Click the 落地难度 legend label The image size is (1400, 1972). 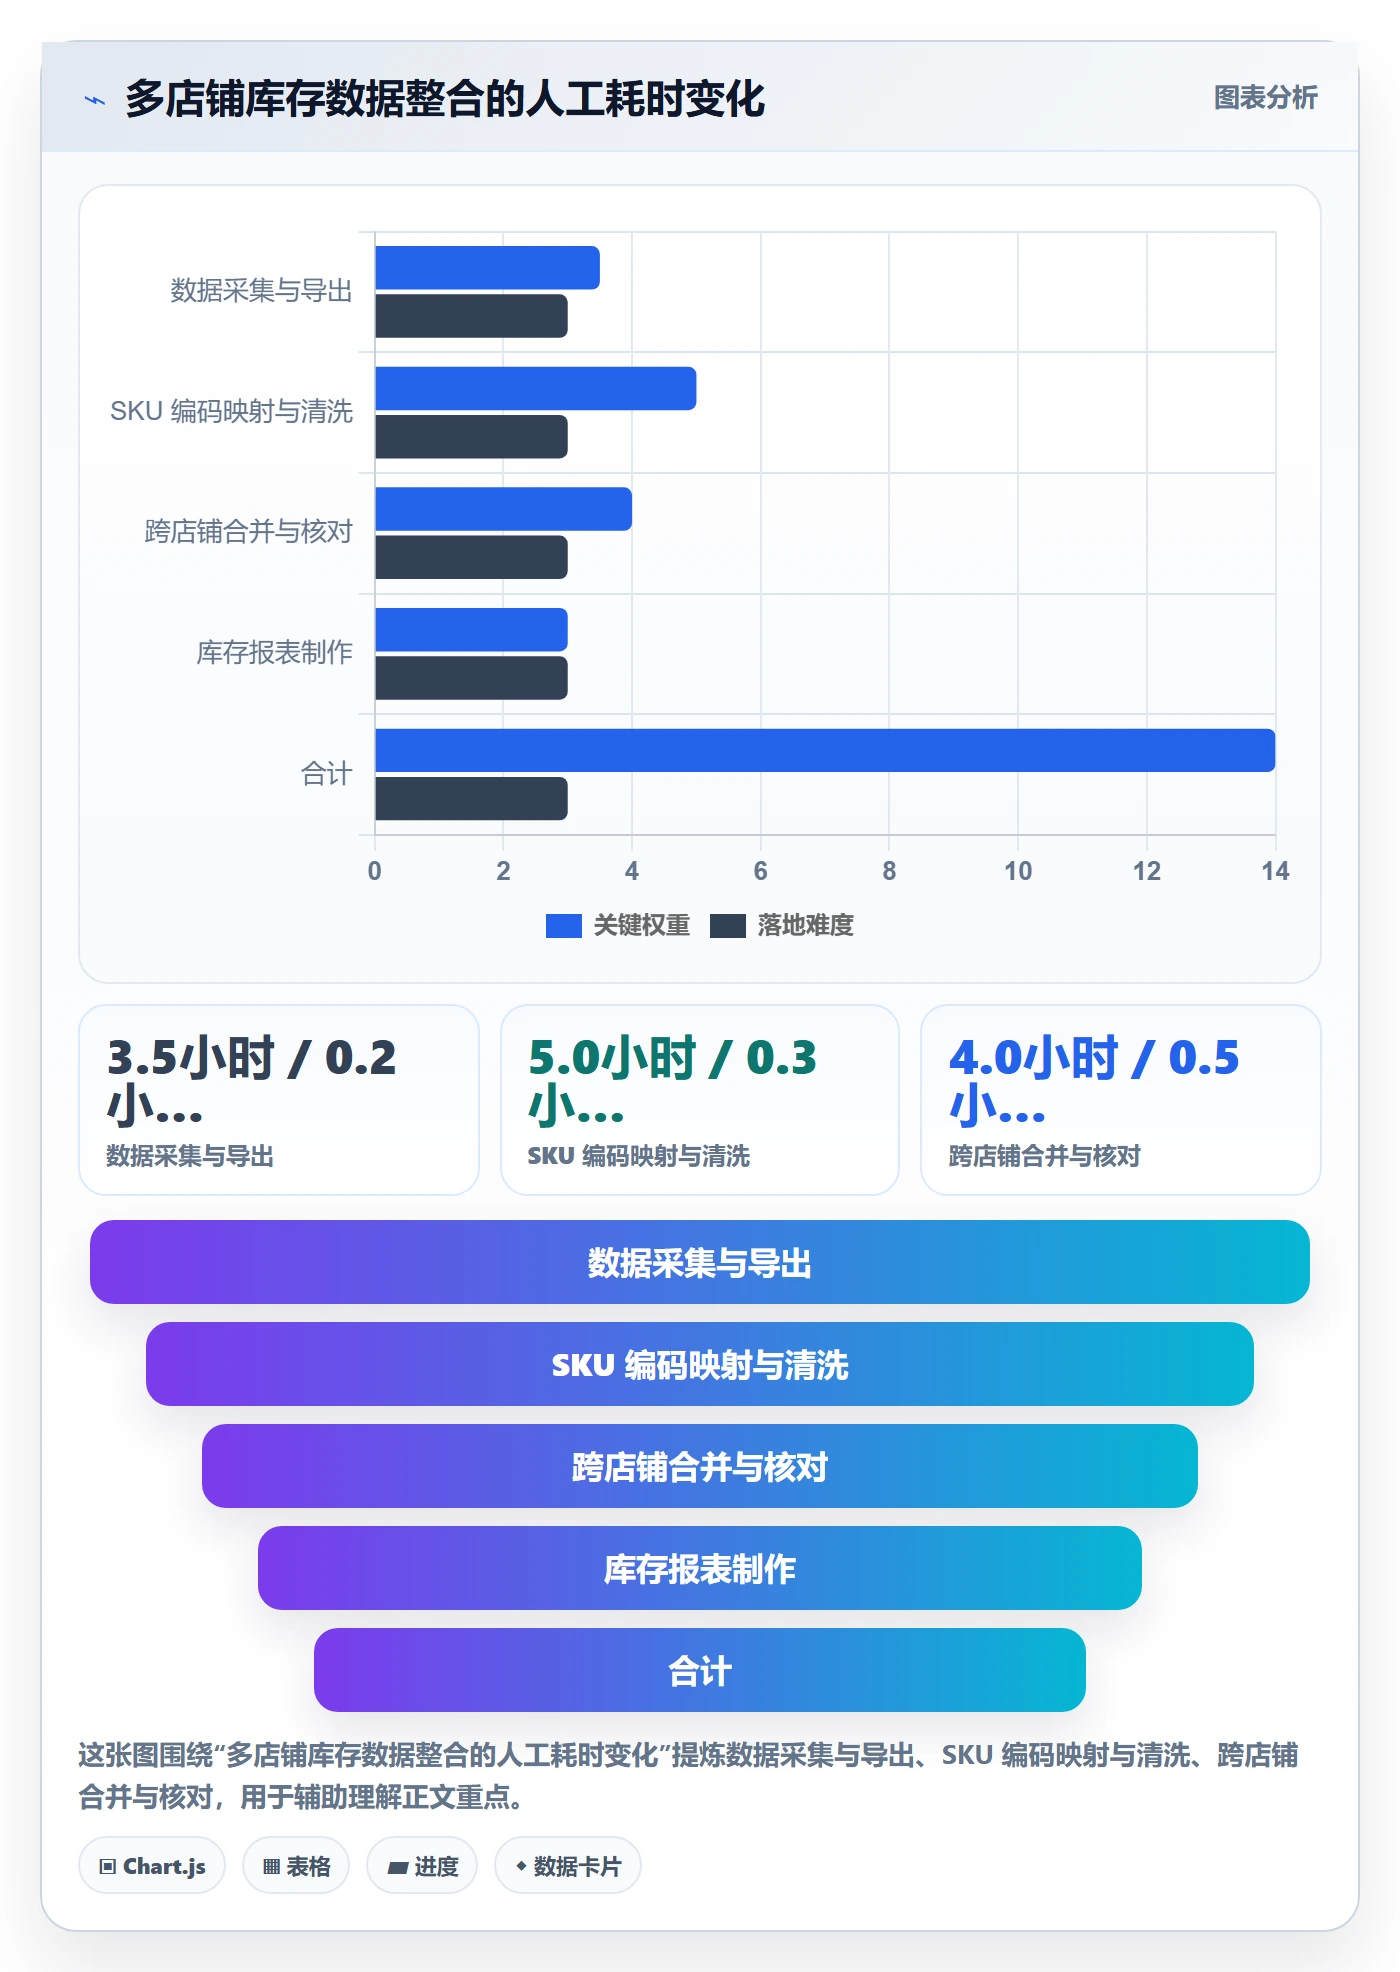click(x=806, y=926)
